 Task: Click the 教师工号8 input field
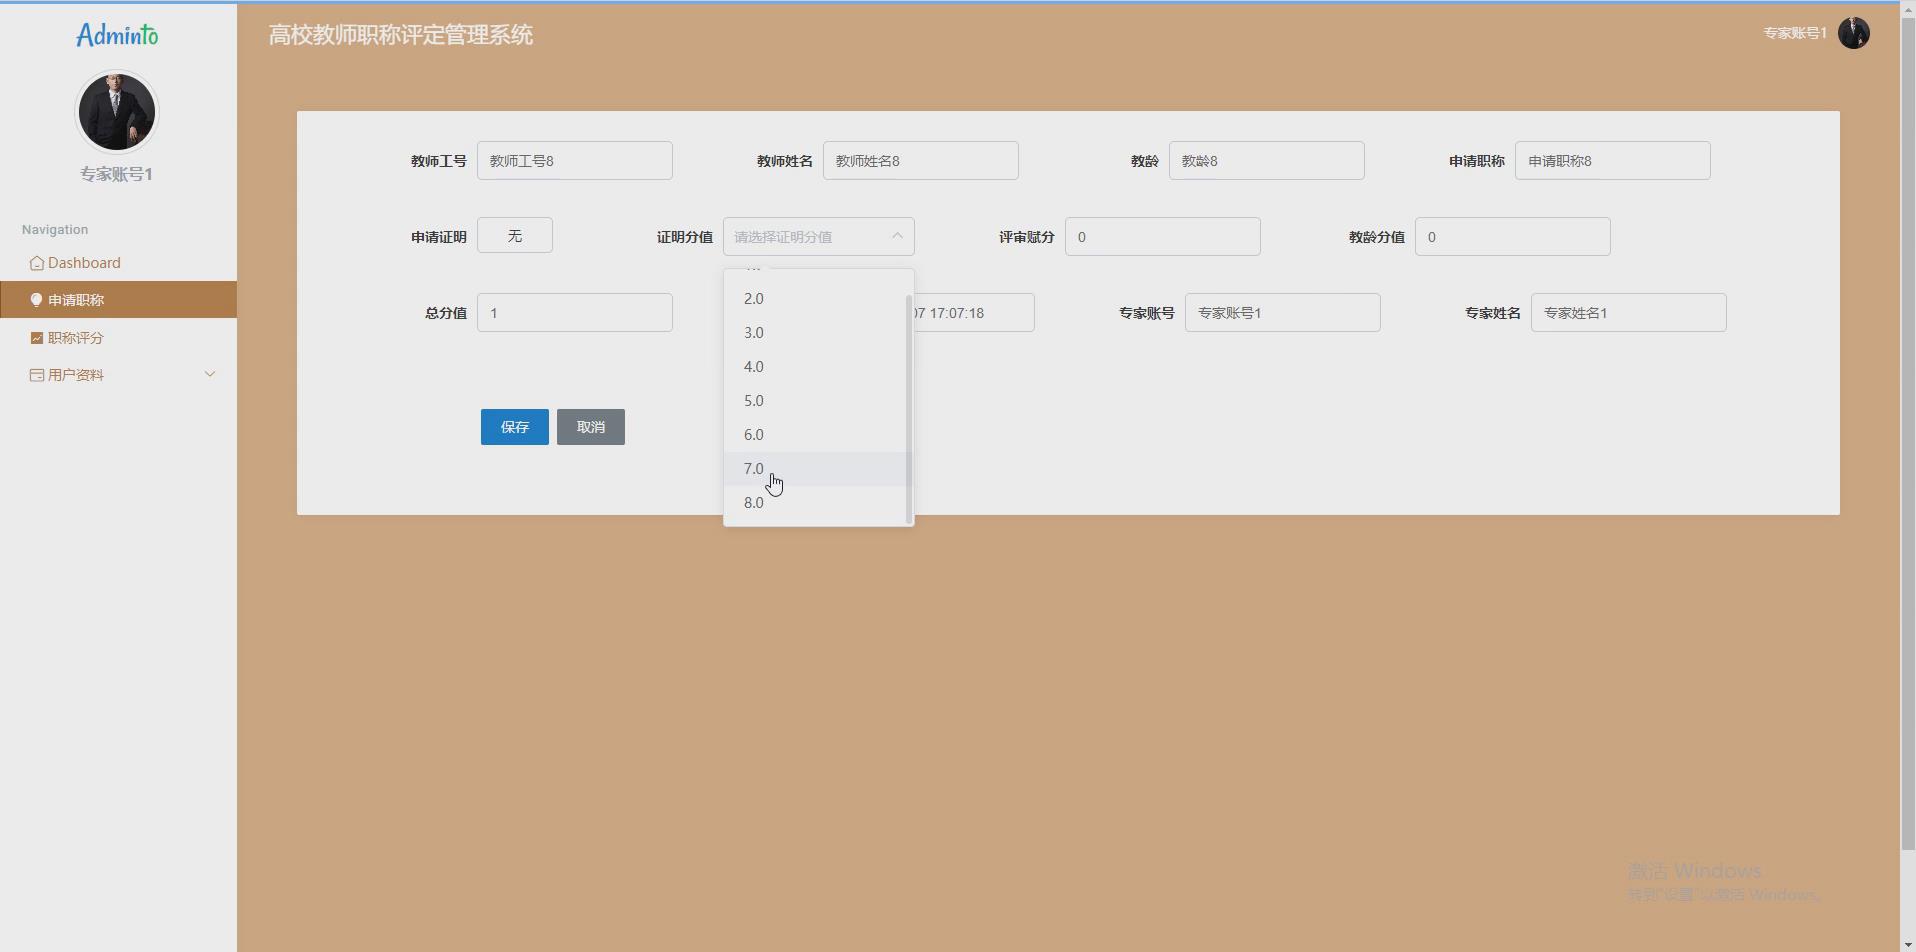pyautogui.click(x=575, y=160)
